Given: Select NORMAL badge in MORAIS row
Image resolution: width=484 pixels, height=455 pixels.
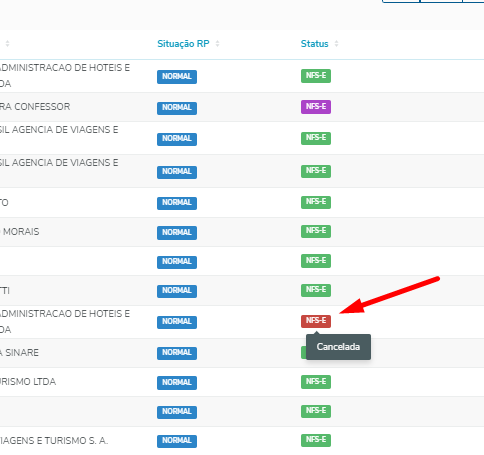Looking at the screenshot, I should click(177, 233).
